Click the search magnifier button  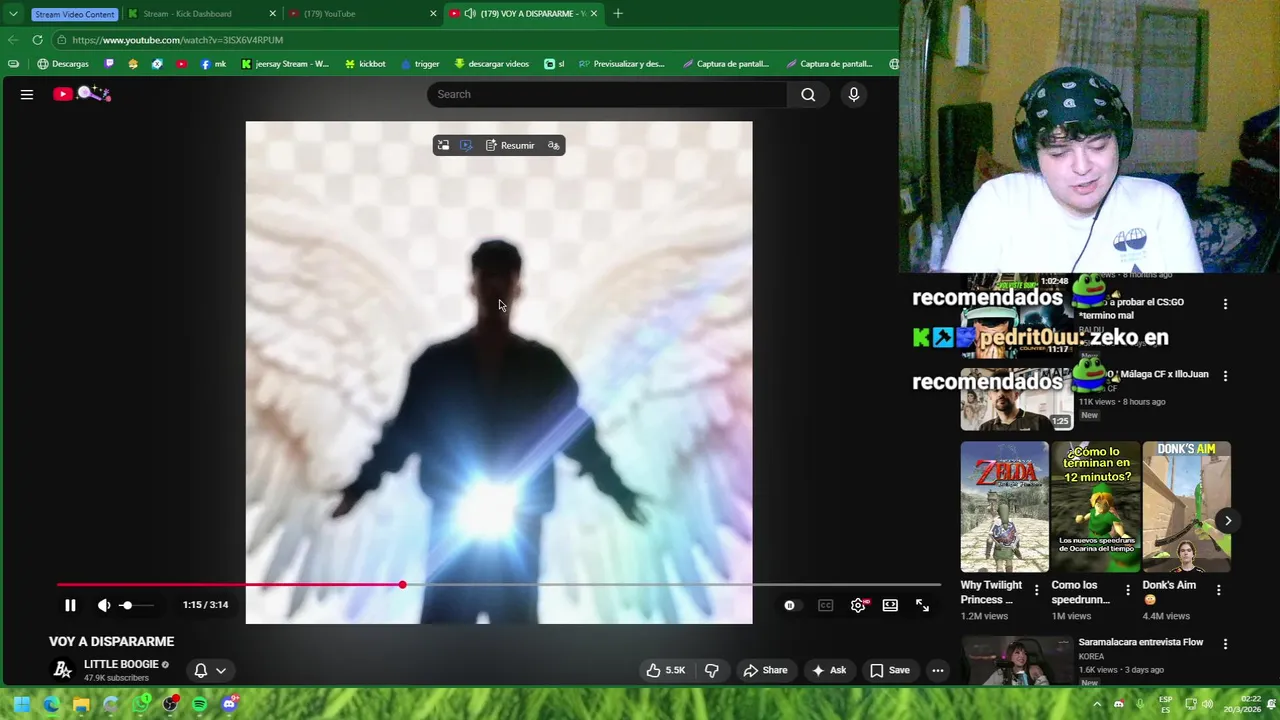click(x=808, y=94)
